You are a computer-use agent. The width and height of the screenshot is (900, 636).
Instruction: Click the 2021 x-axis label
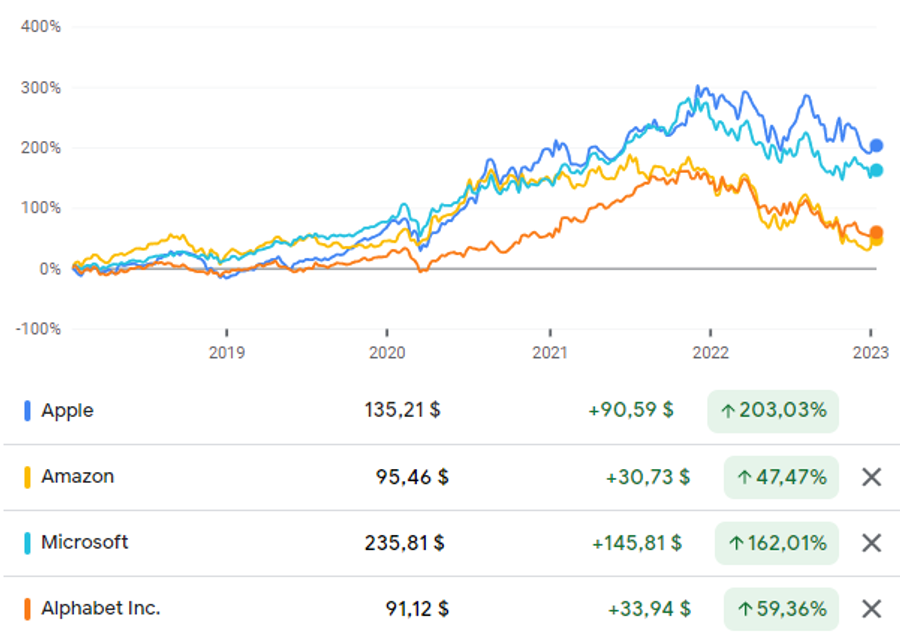tap(550, 352)
